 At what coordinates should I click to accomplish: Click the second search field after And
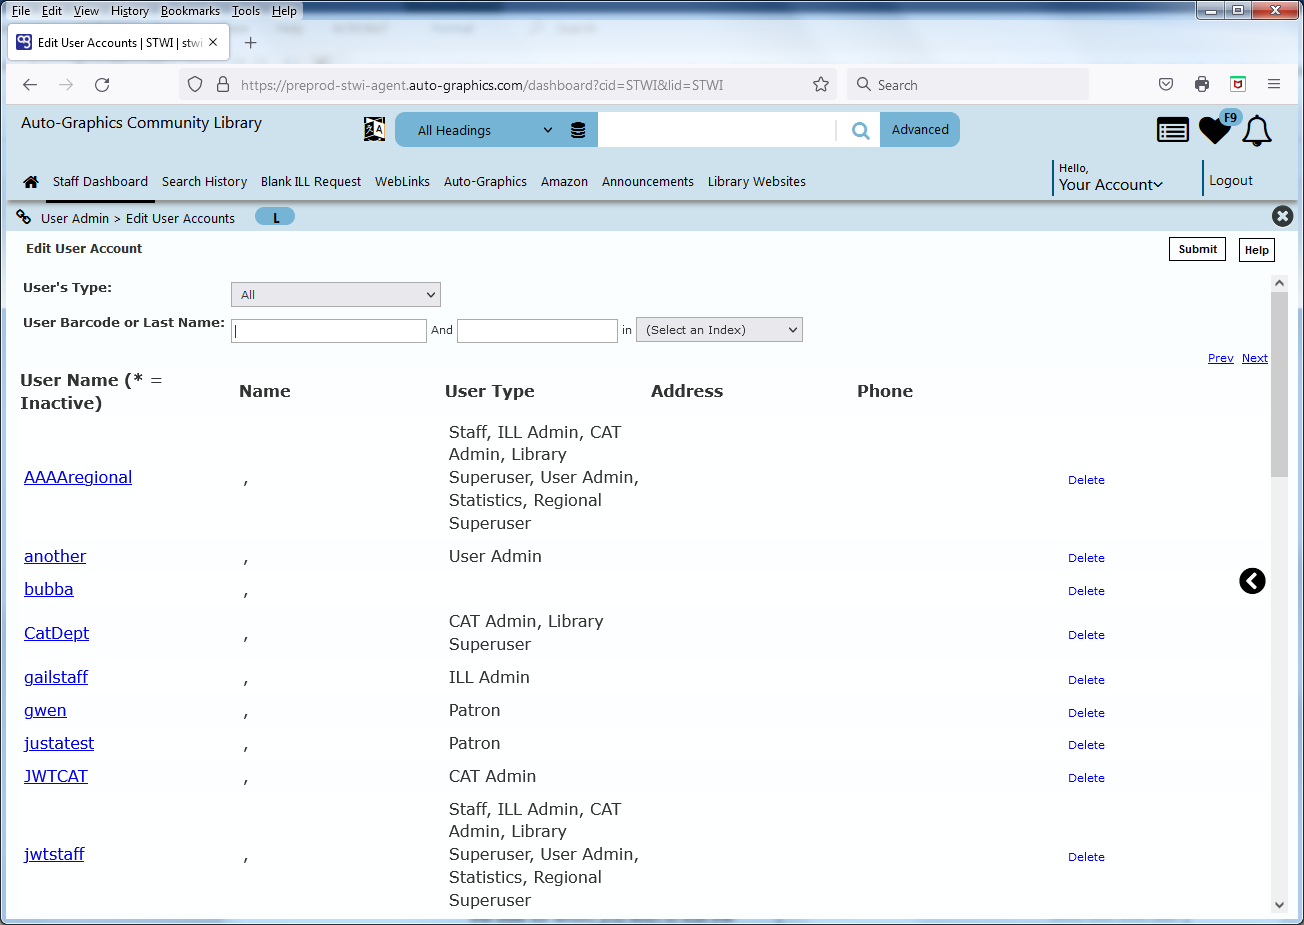tap(537, 331)
